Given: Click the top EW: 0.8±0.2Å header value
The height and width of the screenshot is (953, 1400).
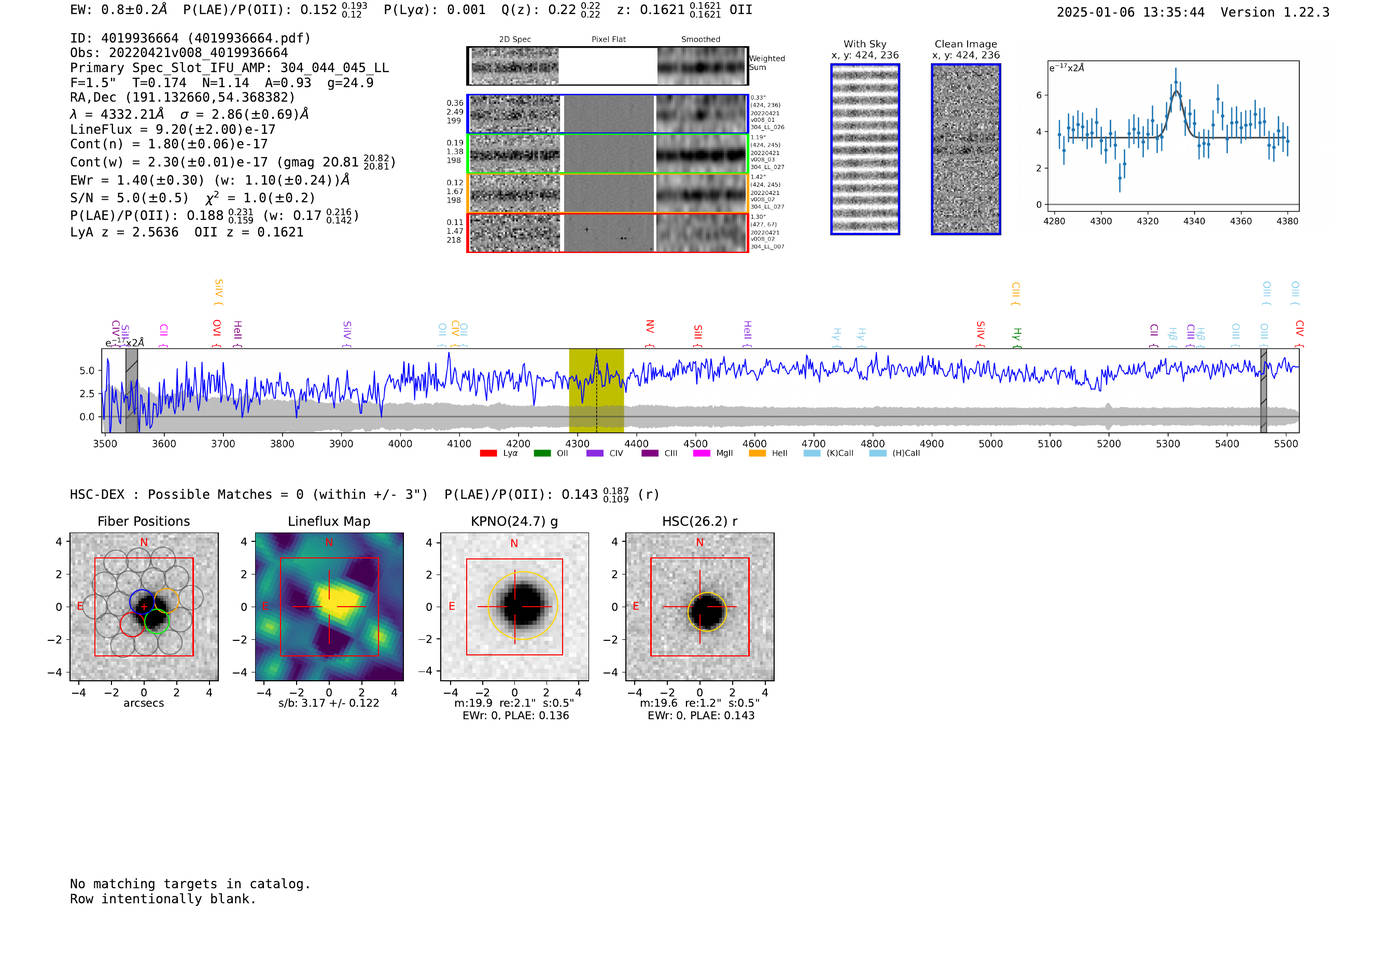Looking at the screenshot, I should click(119, 10).
